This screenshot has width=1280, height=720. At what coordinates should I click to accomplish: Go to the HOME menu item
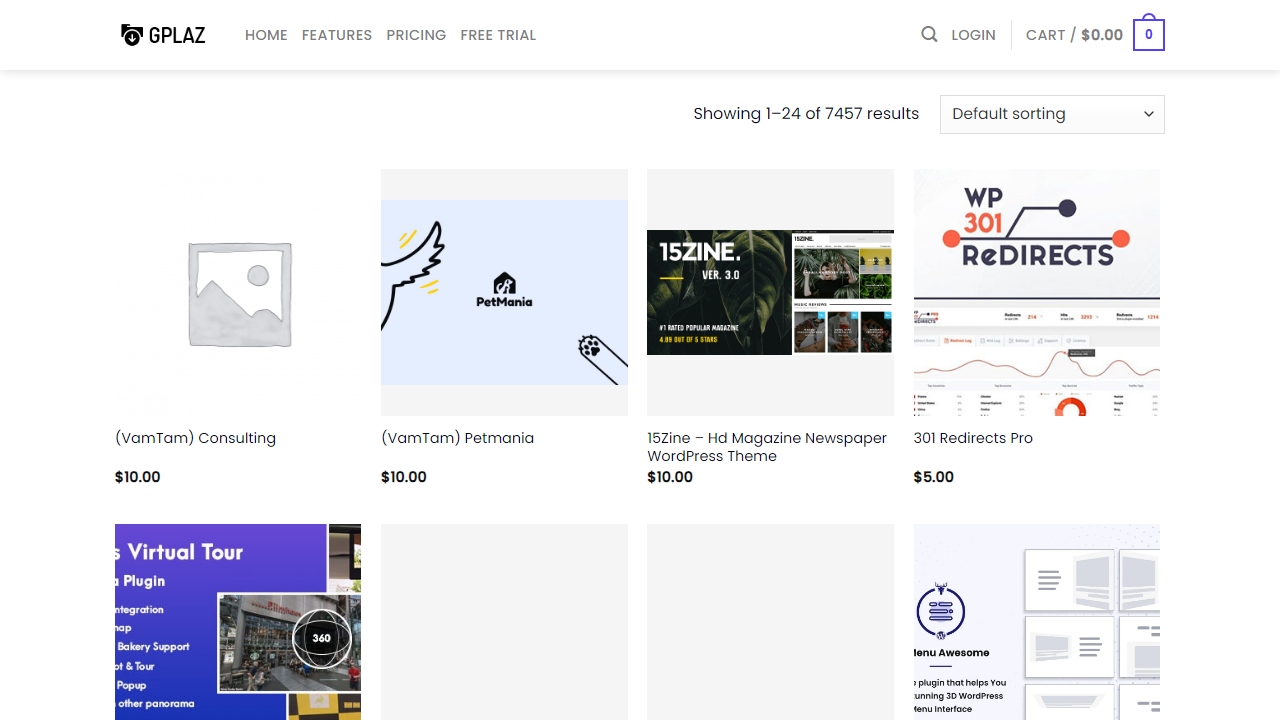[266, 35]
